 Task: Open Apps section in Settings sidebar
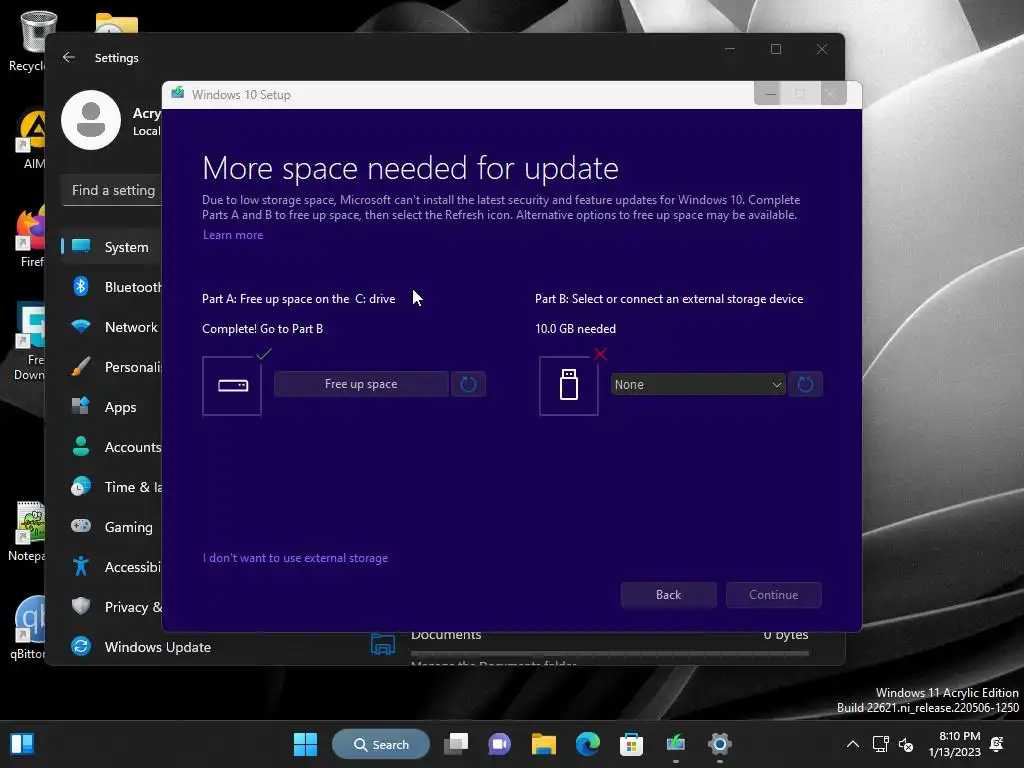pos(111,407)
